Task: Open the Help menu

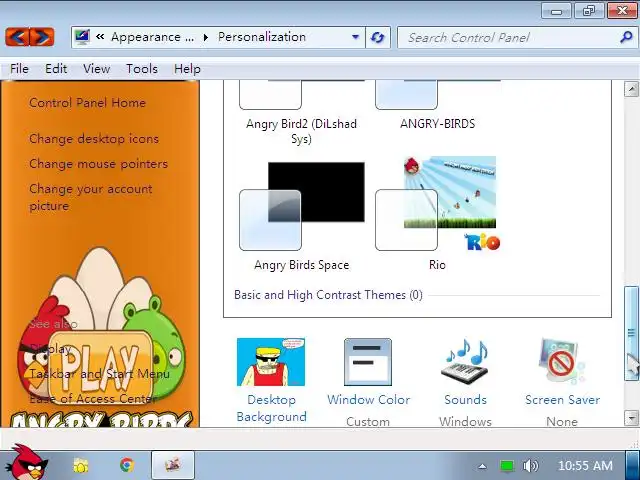Action: [187, 69]
